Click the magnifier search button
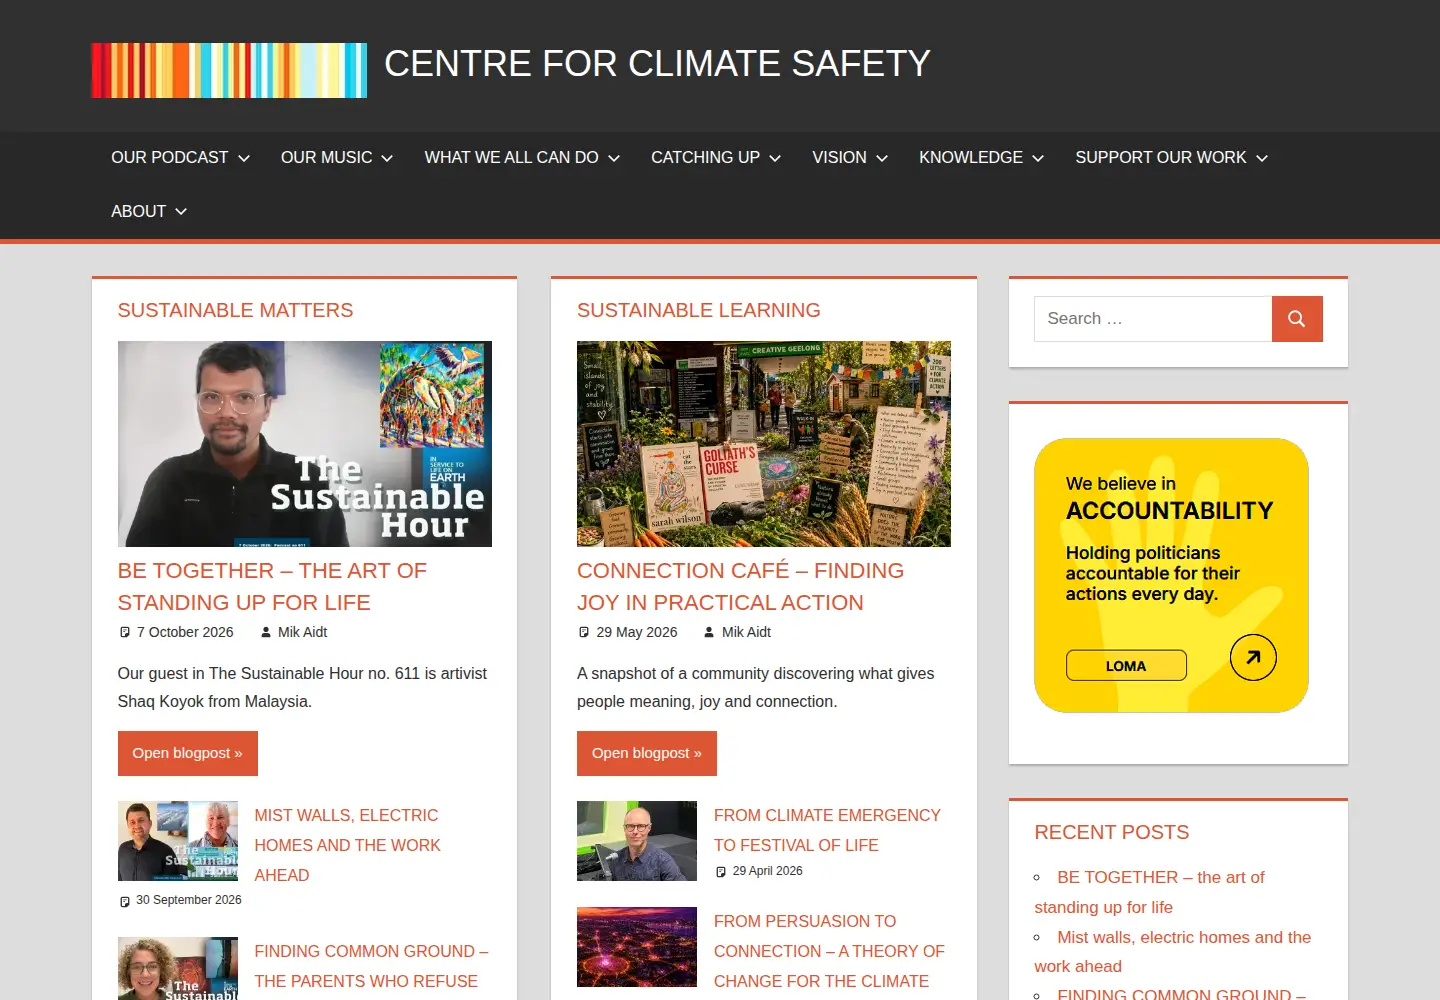The height and width of the screenshot is (1000, 1440). click(1297, 319)
